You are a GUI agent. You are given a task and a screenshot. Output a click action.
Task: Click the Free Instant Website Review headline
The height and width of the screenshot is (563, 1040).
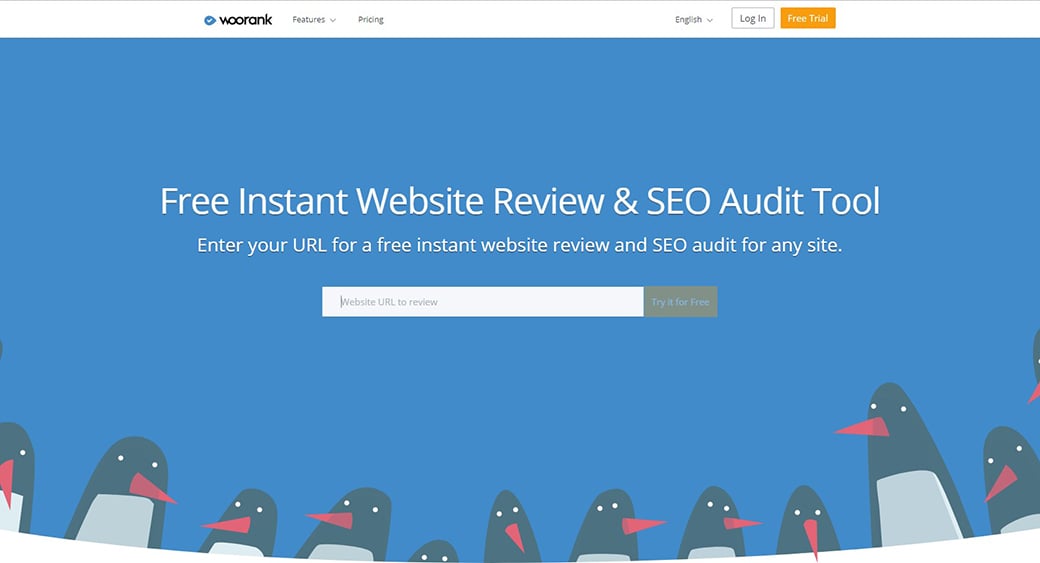click(x=520, y=201)
